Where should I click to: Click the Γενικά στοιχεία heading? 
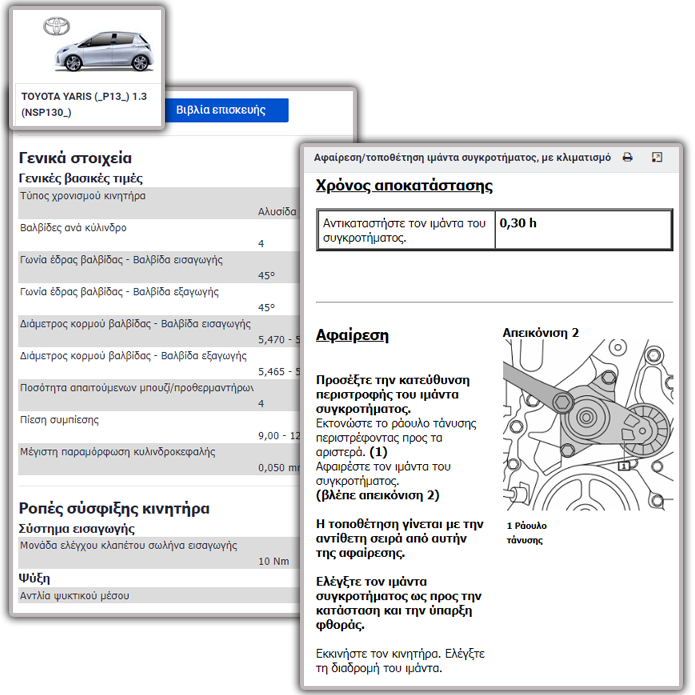pos(75,158)
